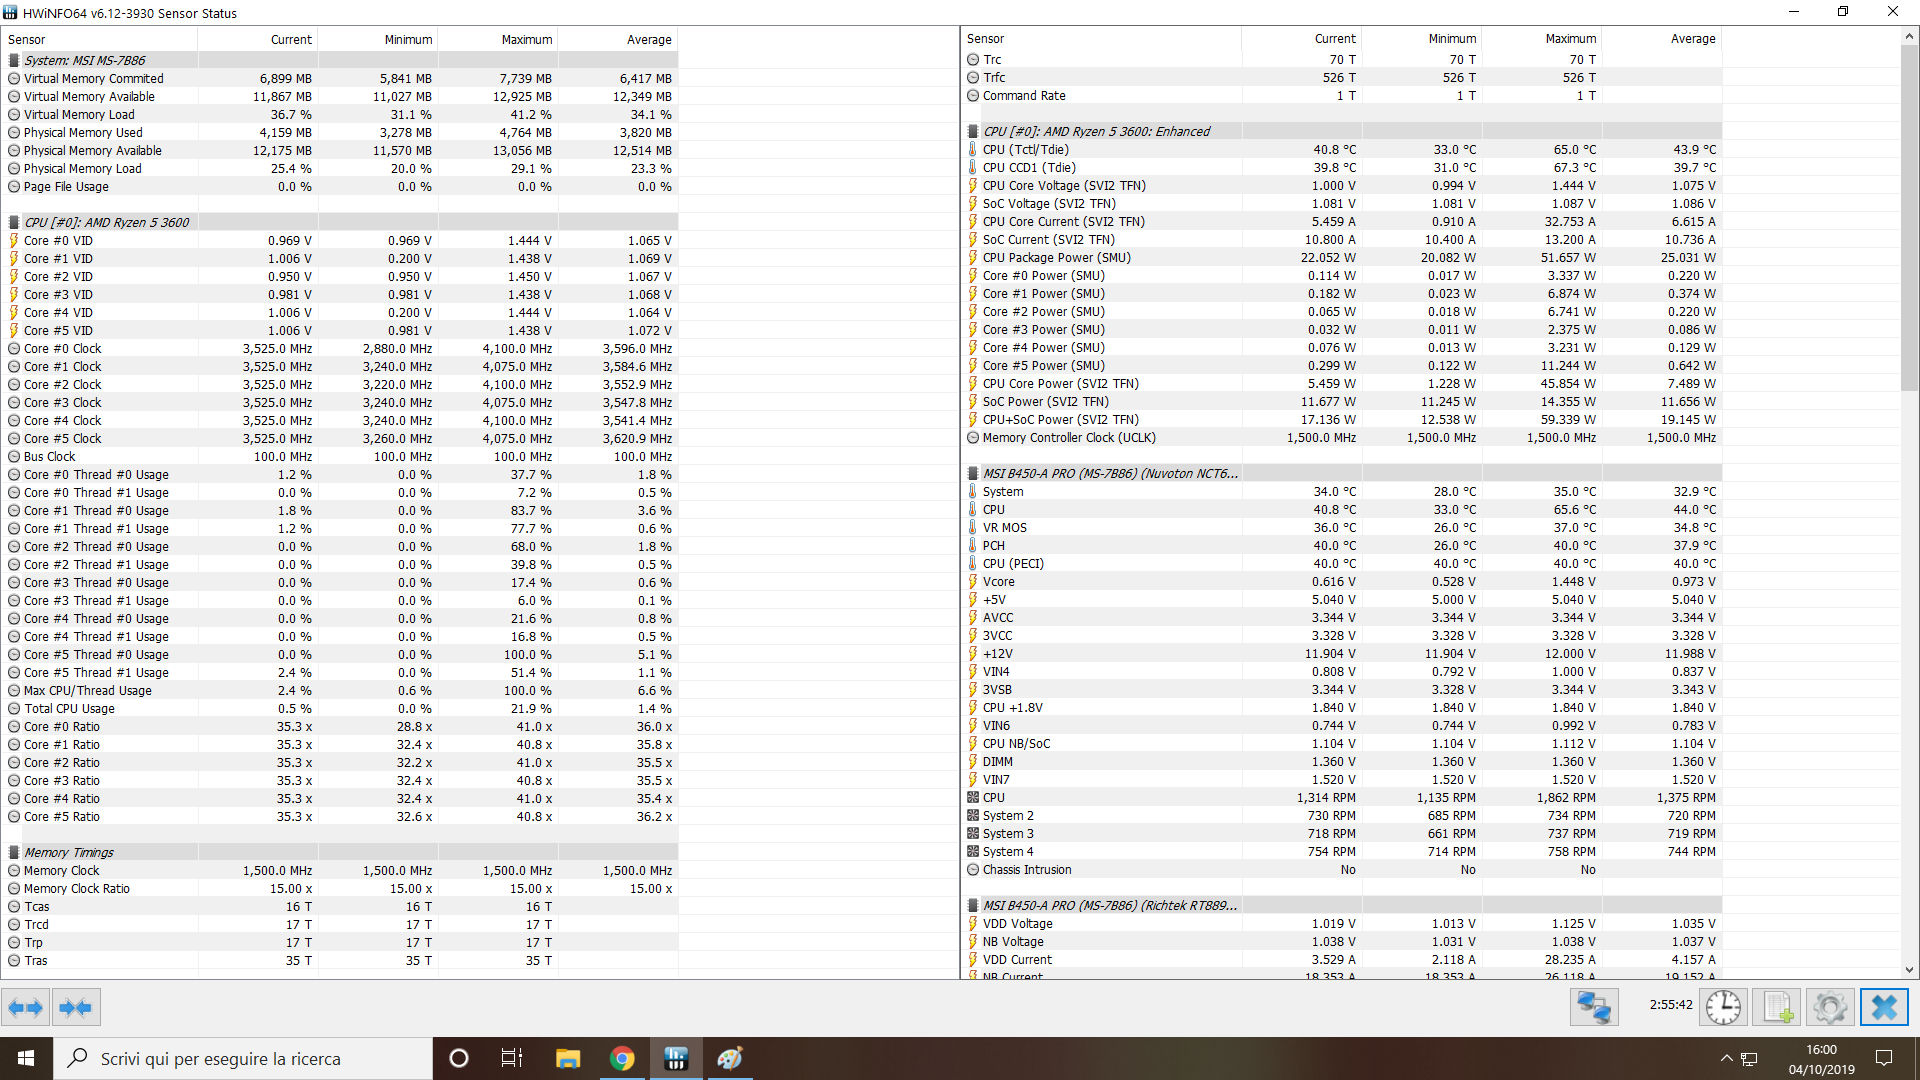The image size is (1920, 1080).
Task: Click left pane Maximum column header
Action: point(498,40)
